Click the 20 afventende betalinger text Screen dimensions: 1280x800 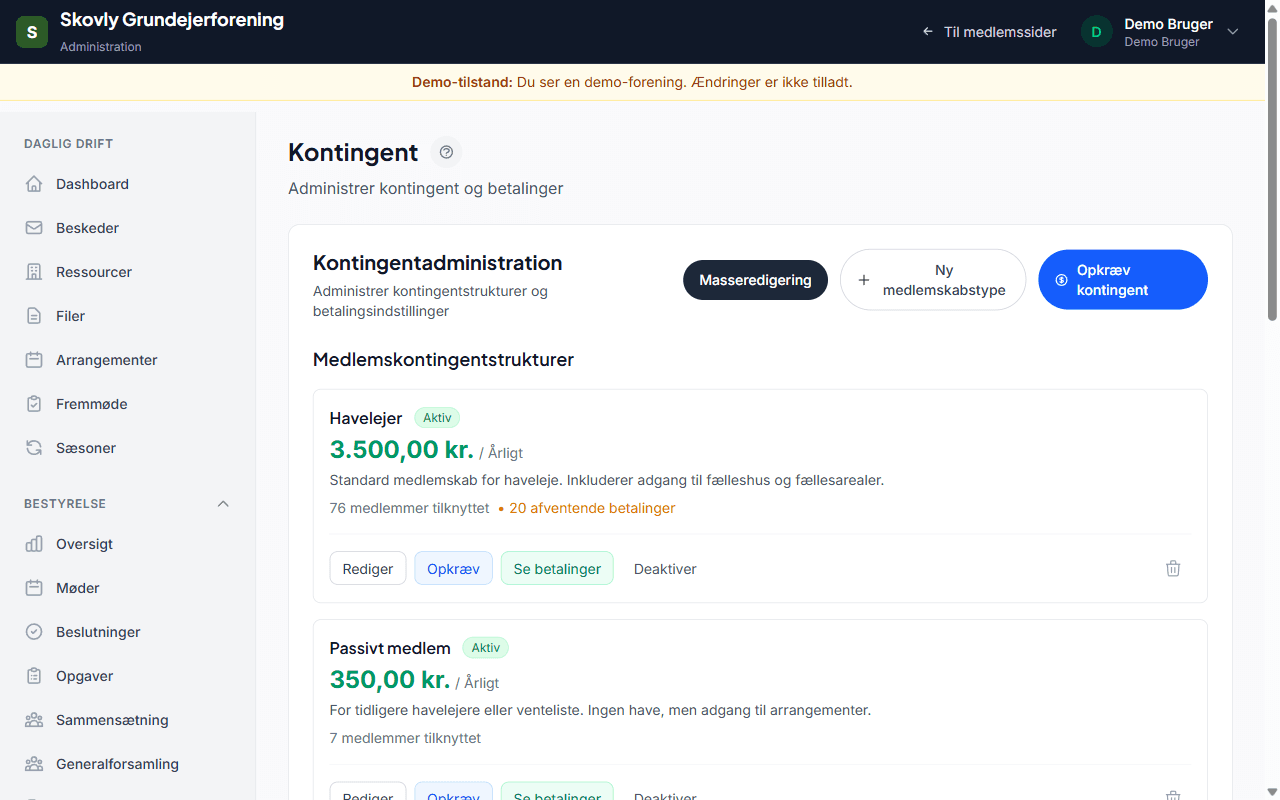592,508
